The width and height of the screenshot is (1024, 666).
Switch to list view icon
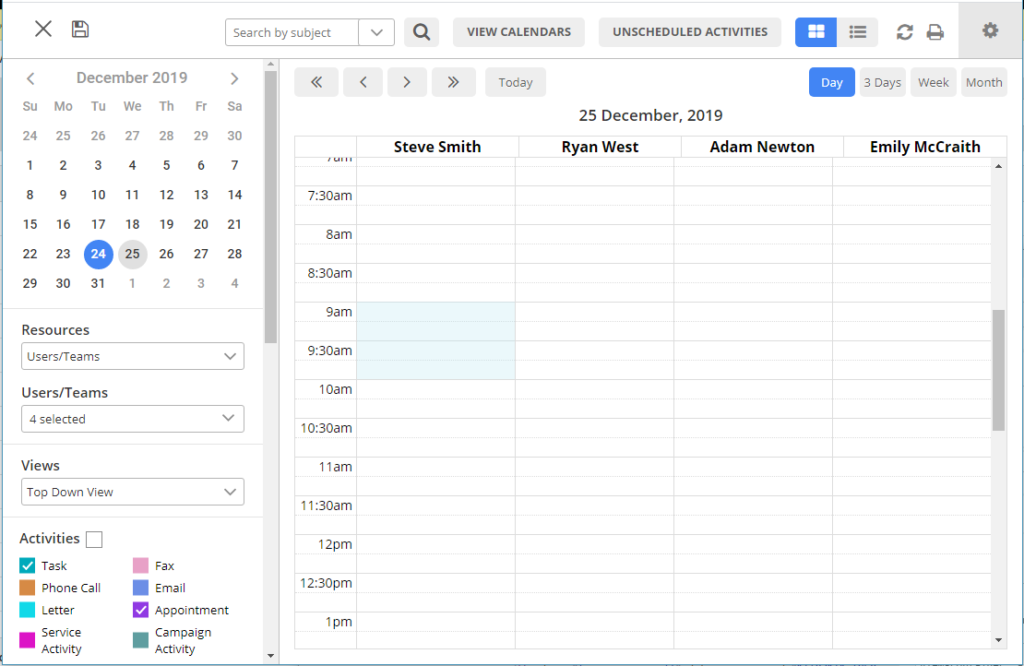click(857, 33)
